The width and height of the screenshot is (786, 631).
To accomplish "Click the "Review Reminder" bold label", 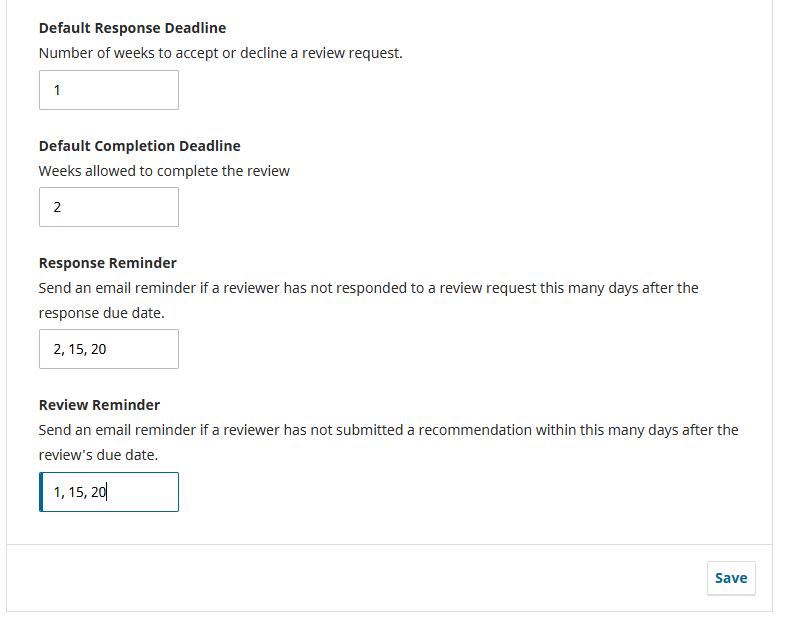I will [x=99, y=405].
